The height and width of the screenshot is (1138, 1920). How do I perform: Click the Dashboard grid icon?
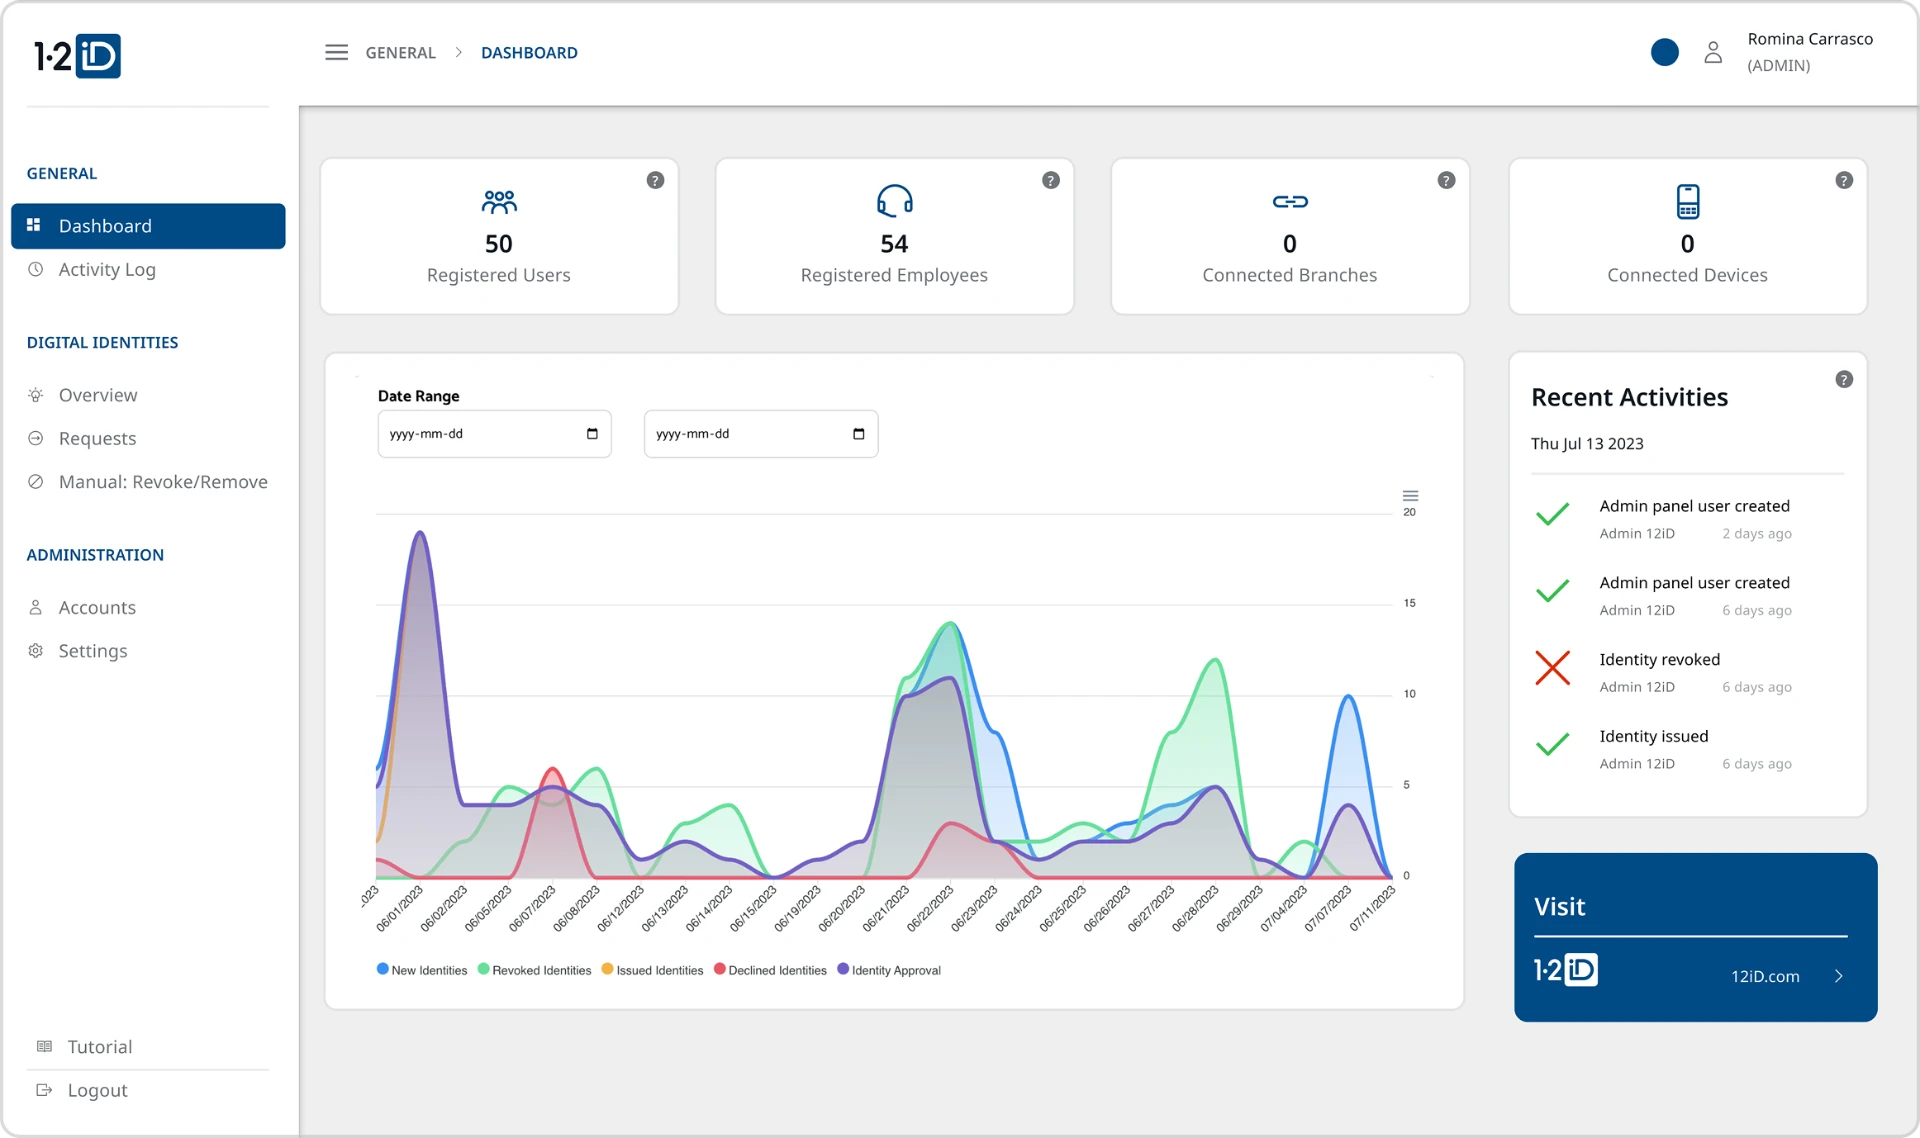[34, 225]
